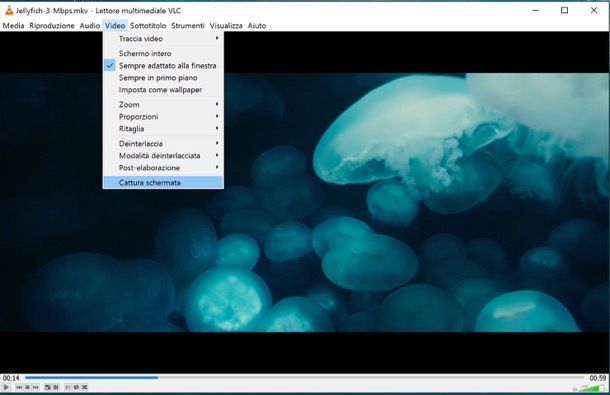This screenshot has height=395, width=610.
Task: Expand the Ritaglia submenu
Action: (x=163, y=128)
